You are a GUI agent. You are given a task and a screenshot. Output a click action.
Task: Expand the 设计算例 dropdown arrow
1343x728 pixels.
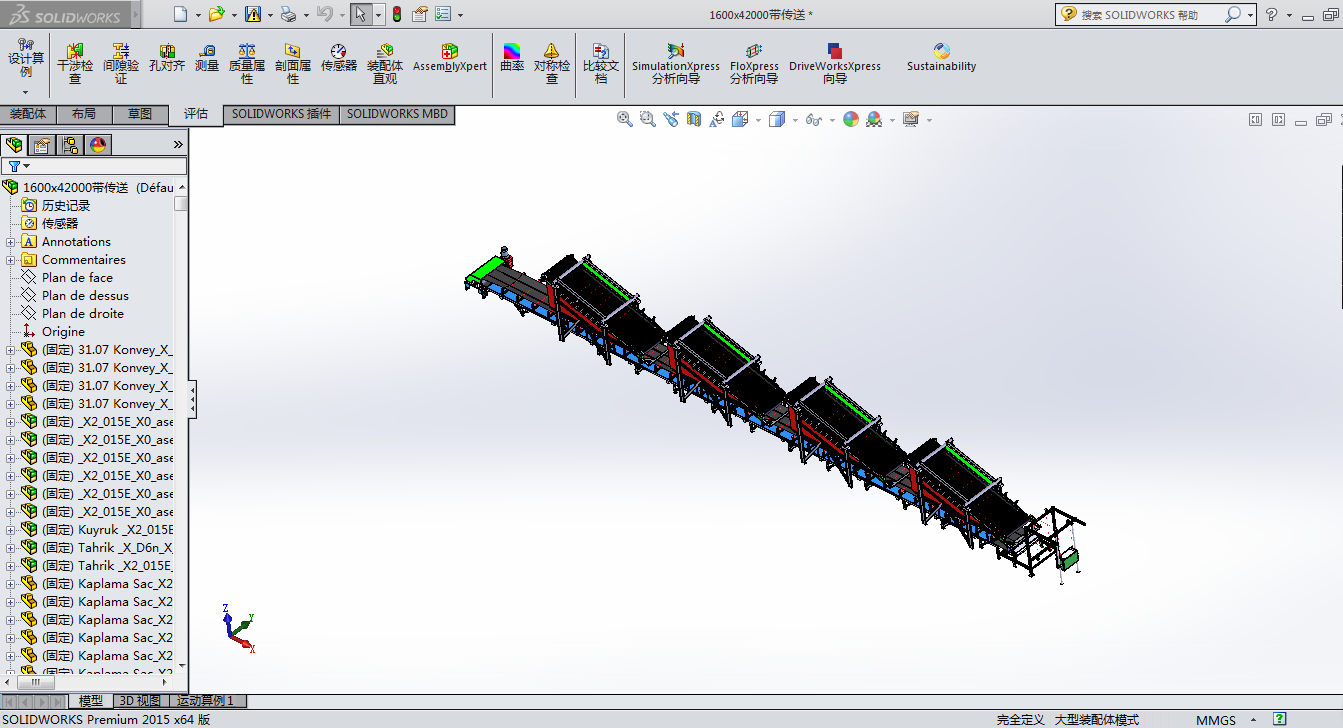click(x=26, y=92)
